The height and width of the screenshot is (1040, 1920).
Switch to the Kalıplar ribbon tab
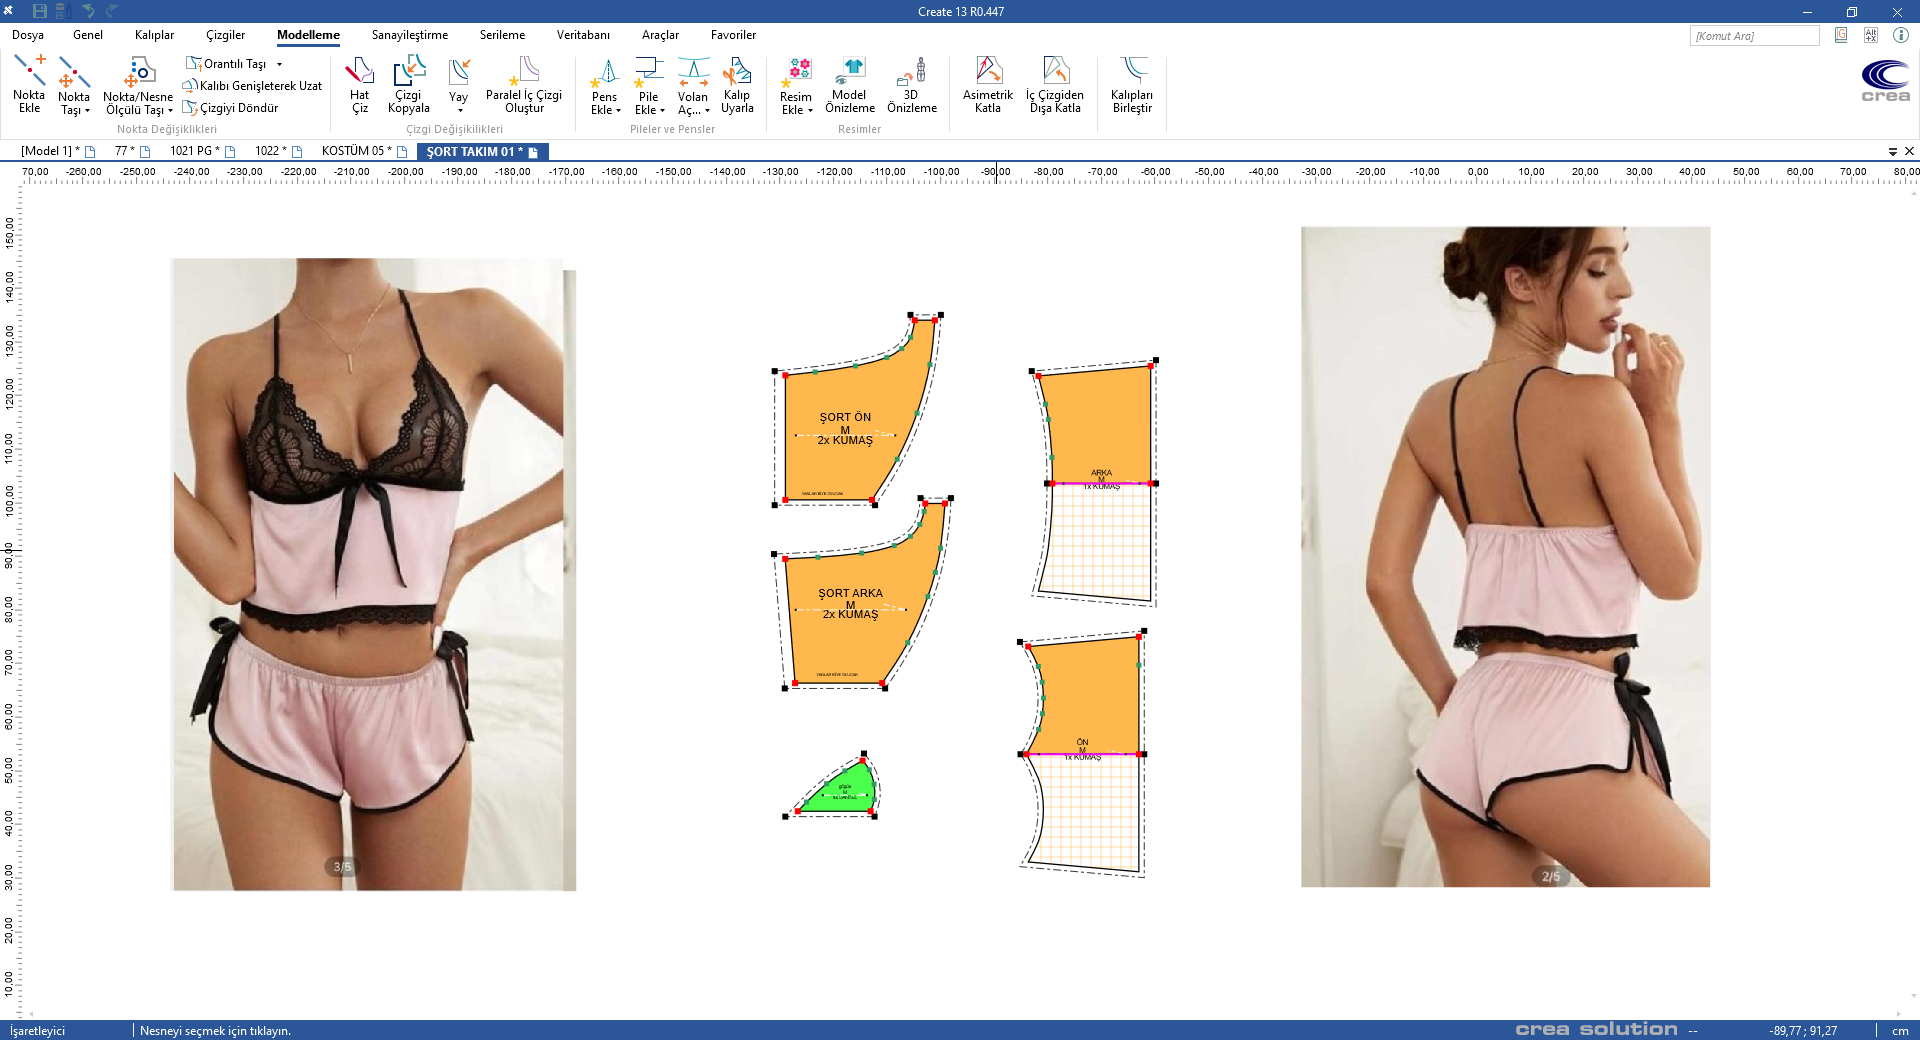154,35
